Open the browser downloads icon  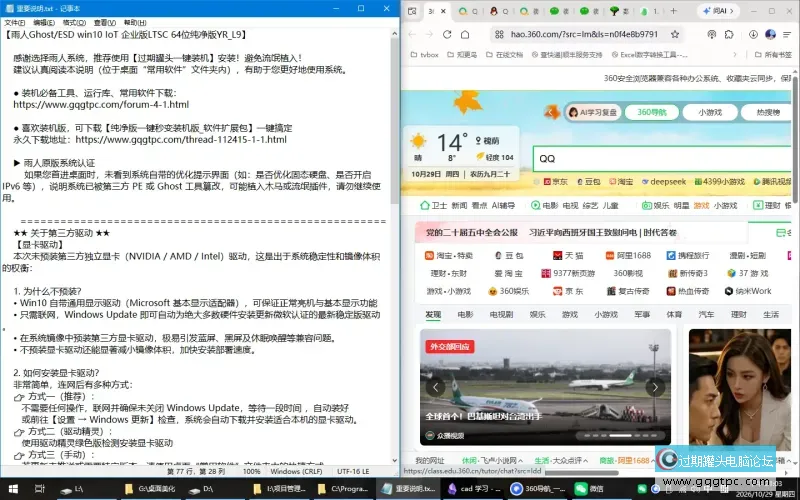[753, 34]
